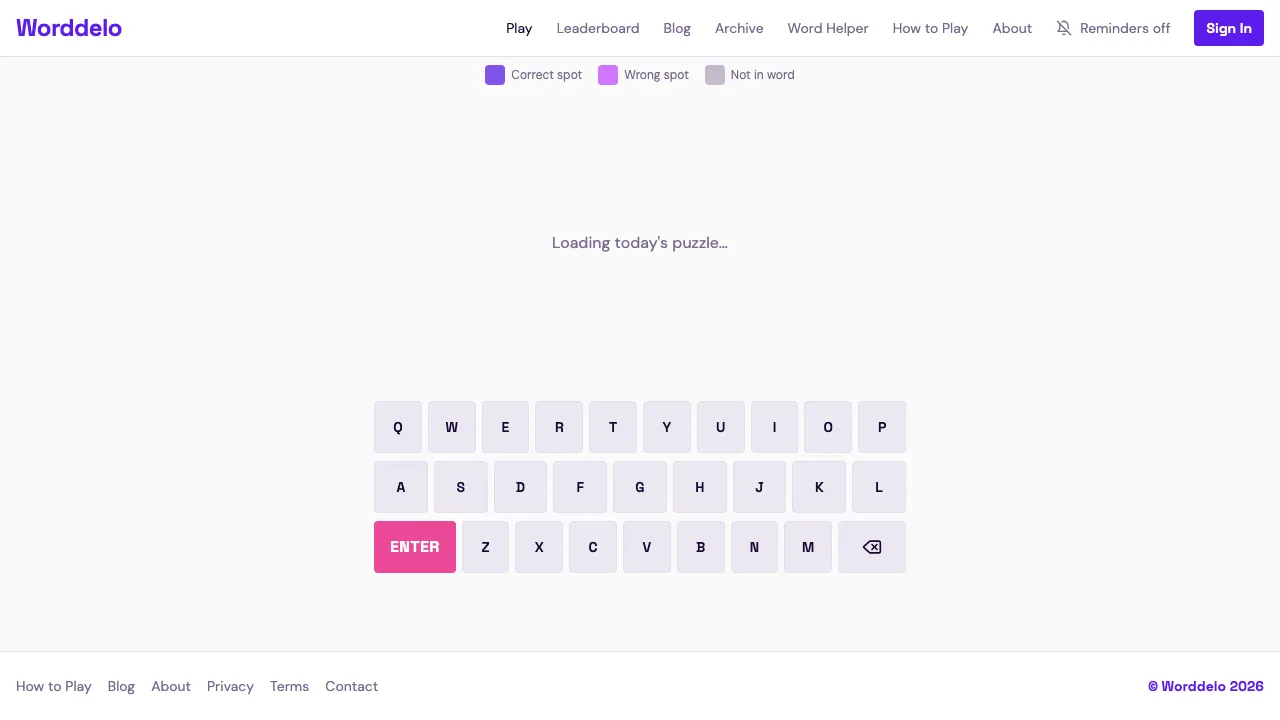The height and width of the screenshot is (720, 1280).
Task: Tap the Q key
Action: coord(398,427)
